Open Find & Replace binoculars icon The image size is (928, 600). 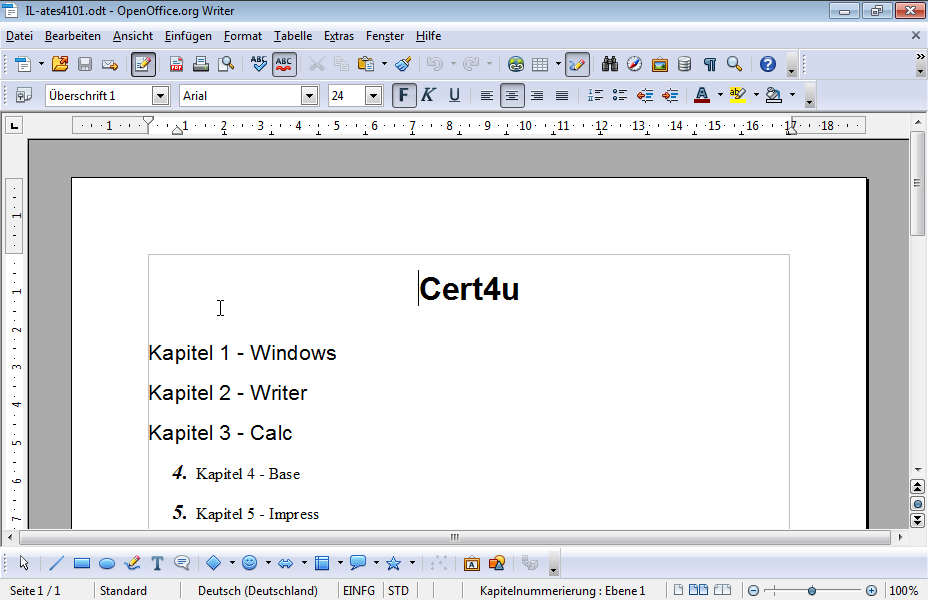point(610,64)
